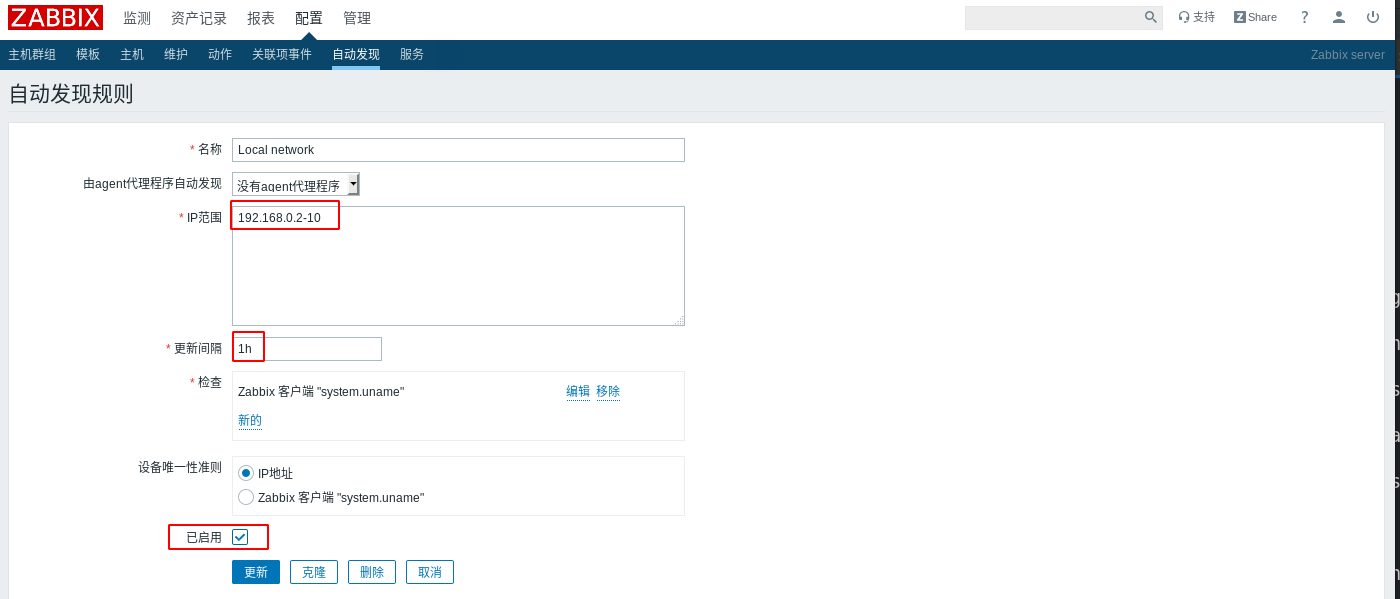Switch to the 自动发现 tab
This screenshot has height=599, width=1400.
tap(356, 55)
